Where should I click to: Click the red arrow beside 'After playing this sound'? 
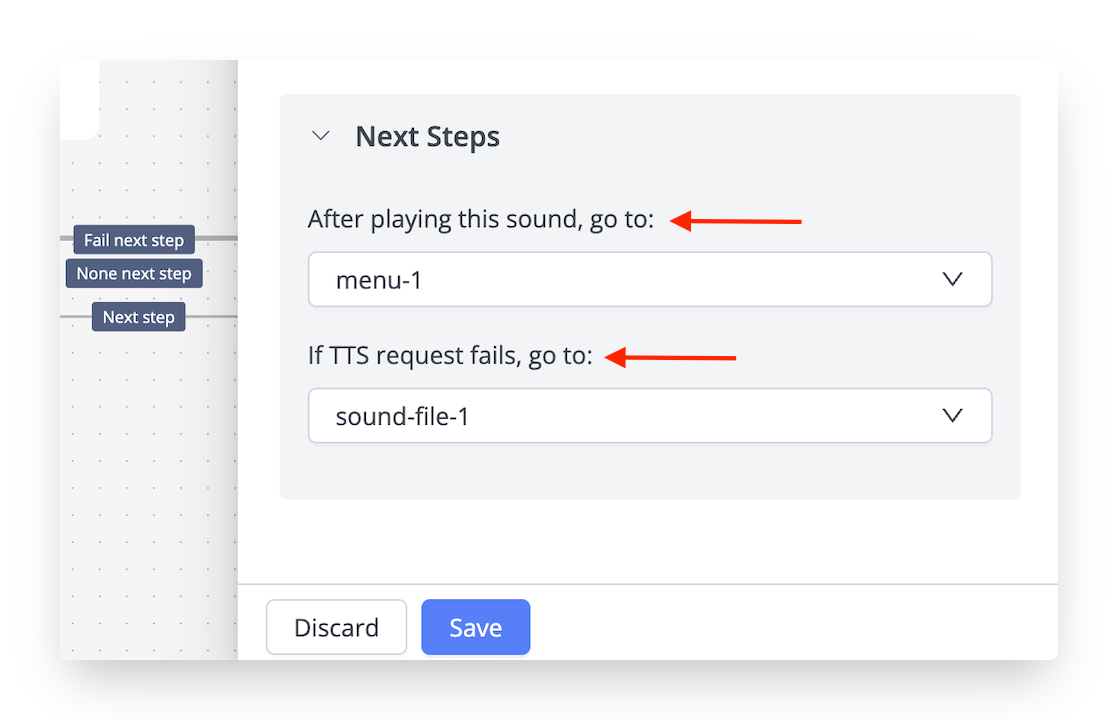coord(736,220)
